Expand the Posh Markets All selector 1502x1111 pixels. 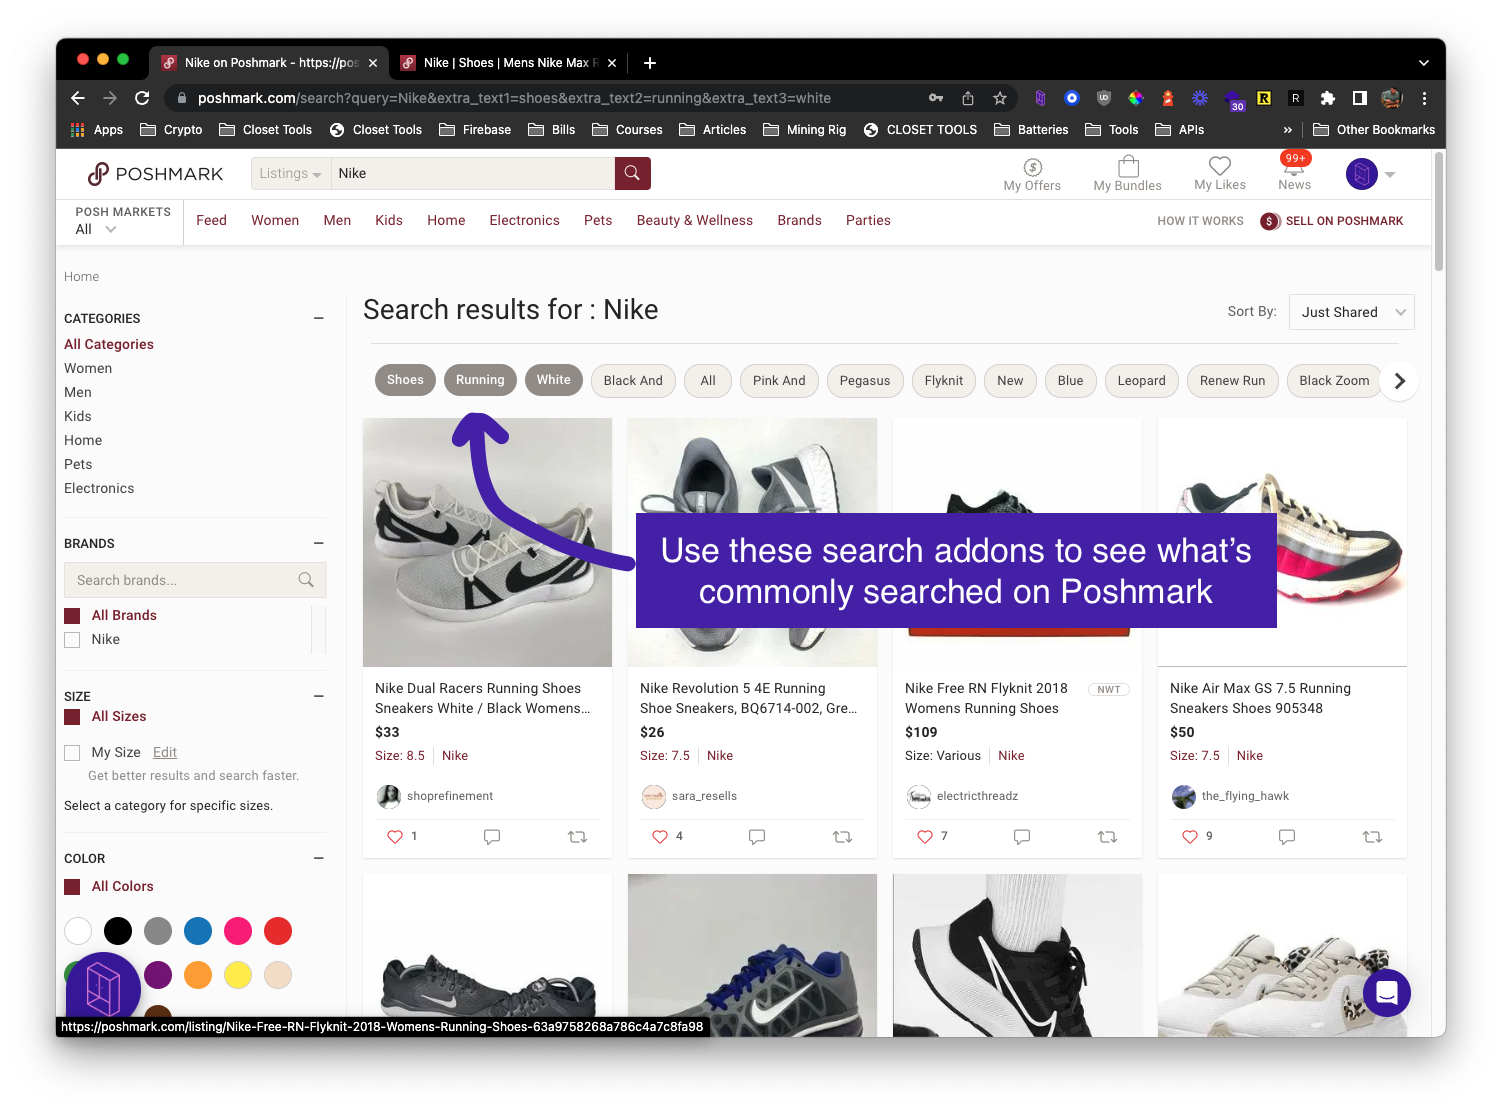pyautogui.click(x=96, y=229)
